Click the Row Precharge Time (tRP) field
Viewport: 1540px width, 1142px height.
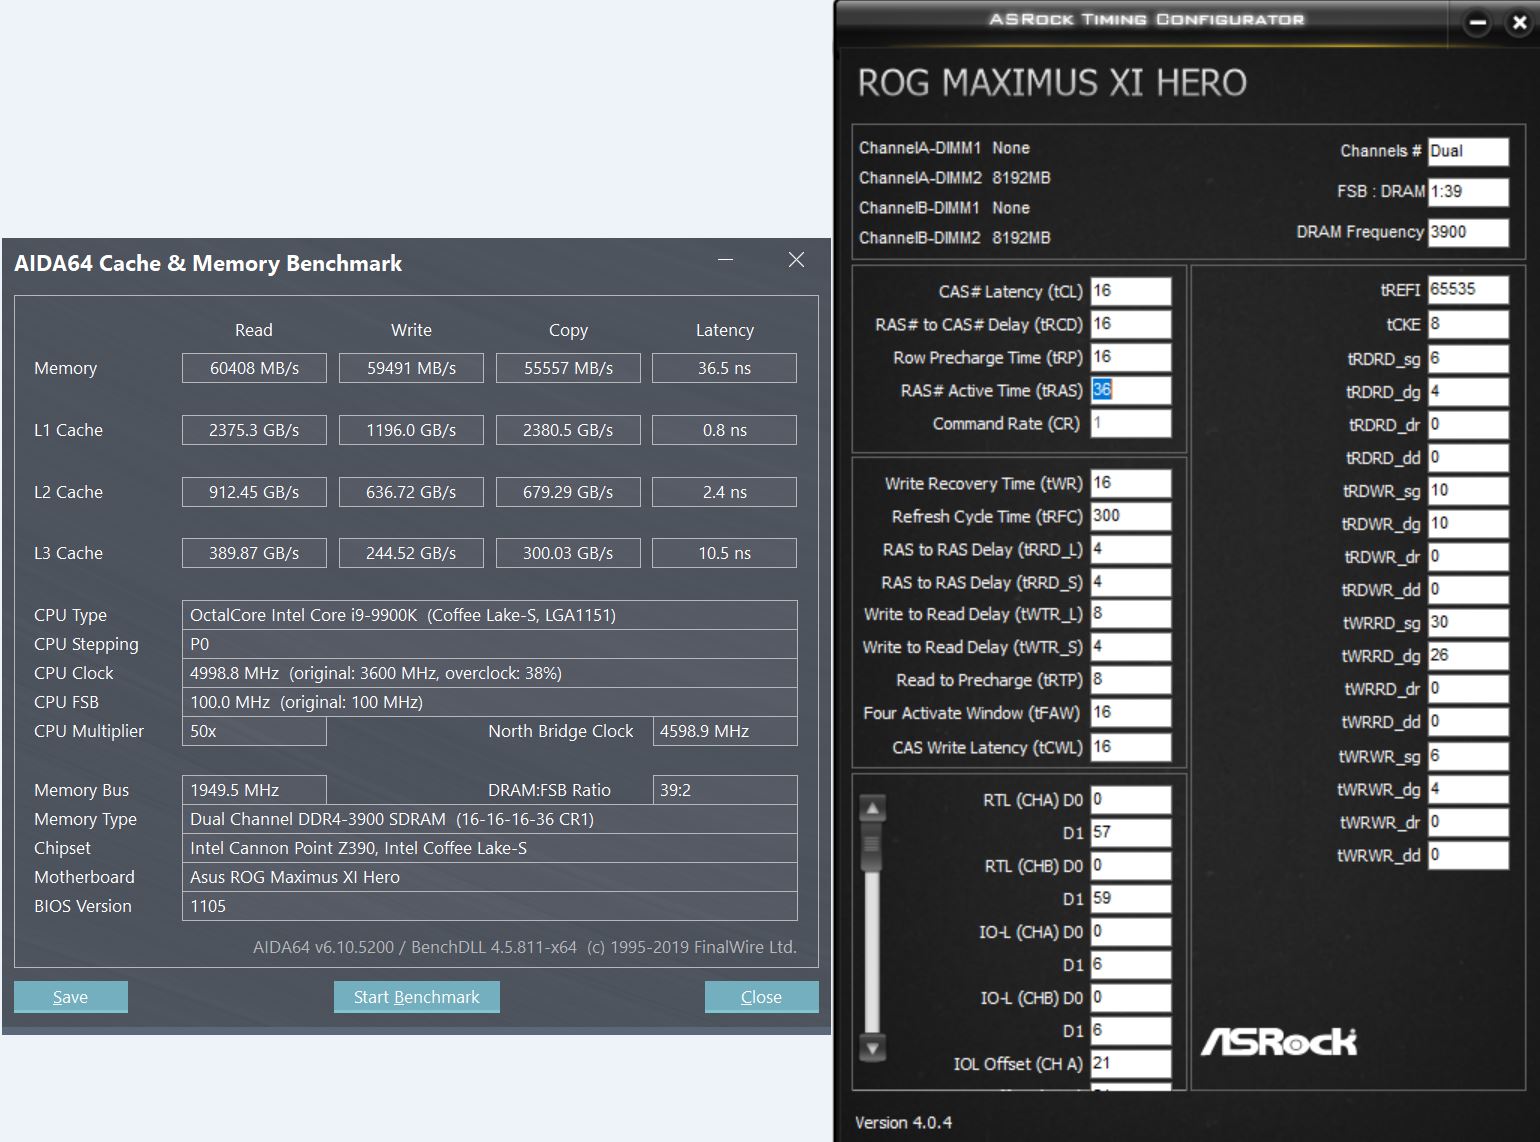pyautogui.click(x=1130, y=357)
